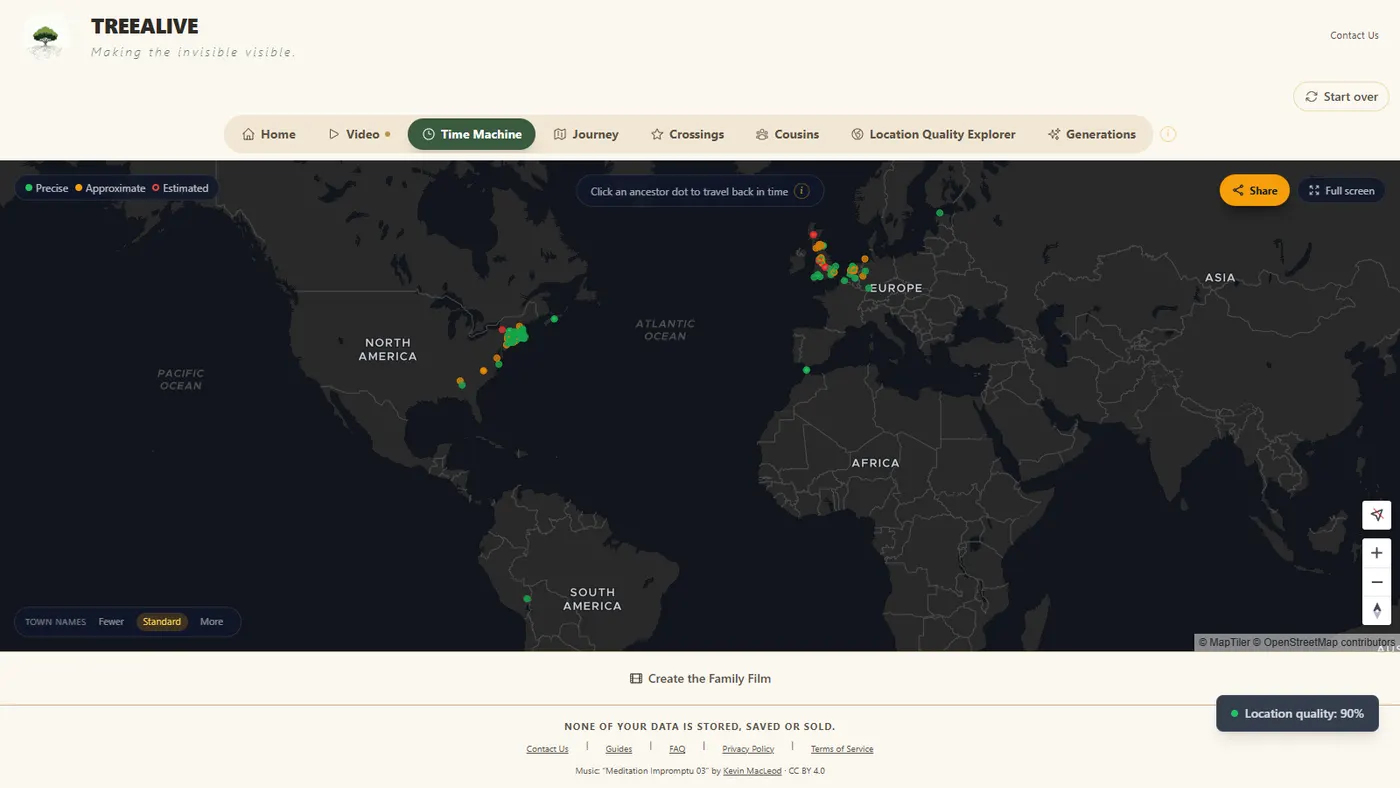Click the info icon in ancestor hint
Image resolution: width=1400 pixels, height=788 pixels.
(x=801, y=191)
